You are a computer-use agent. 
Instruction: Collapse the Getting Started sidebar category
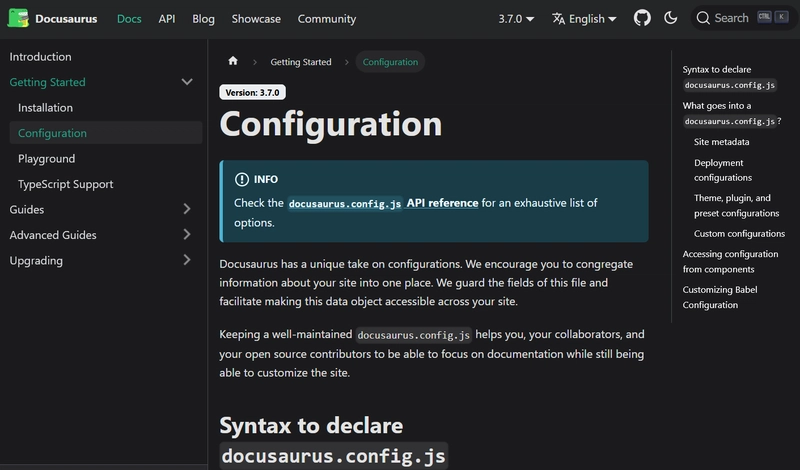tap(186, 82)
